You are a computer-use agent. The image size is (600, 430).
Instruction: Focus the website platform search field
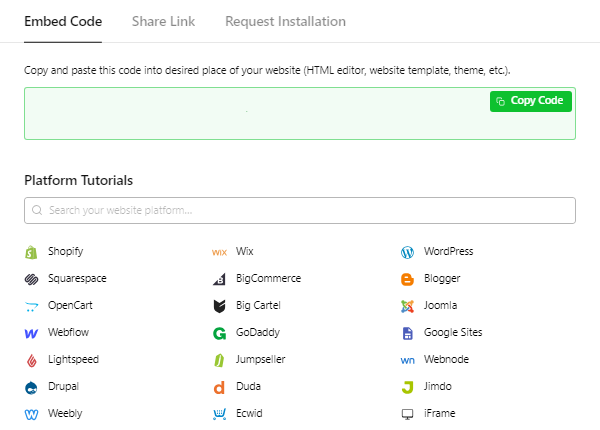300,211
